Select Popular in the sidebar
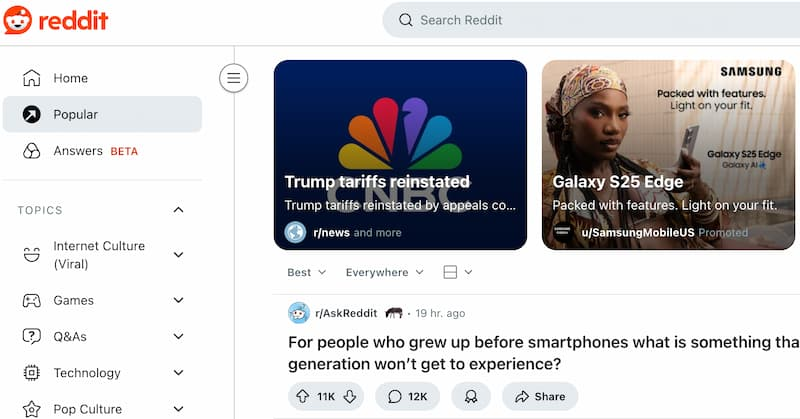The height and width of the screenshot is (419, 800). (x=75, y=115)
